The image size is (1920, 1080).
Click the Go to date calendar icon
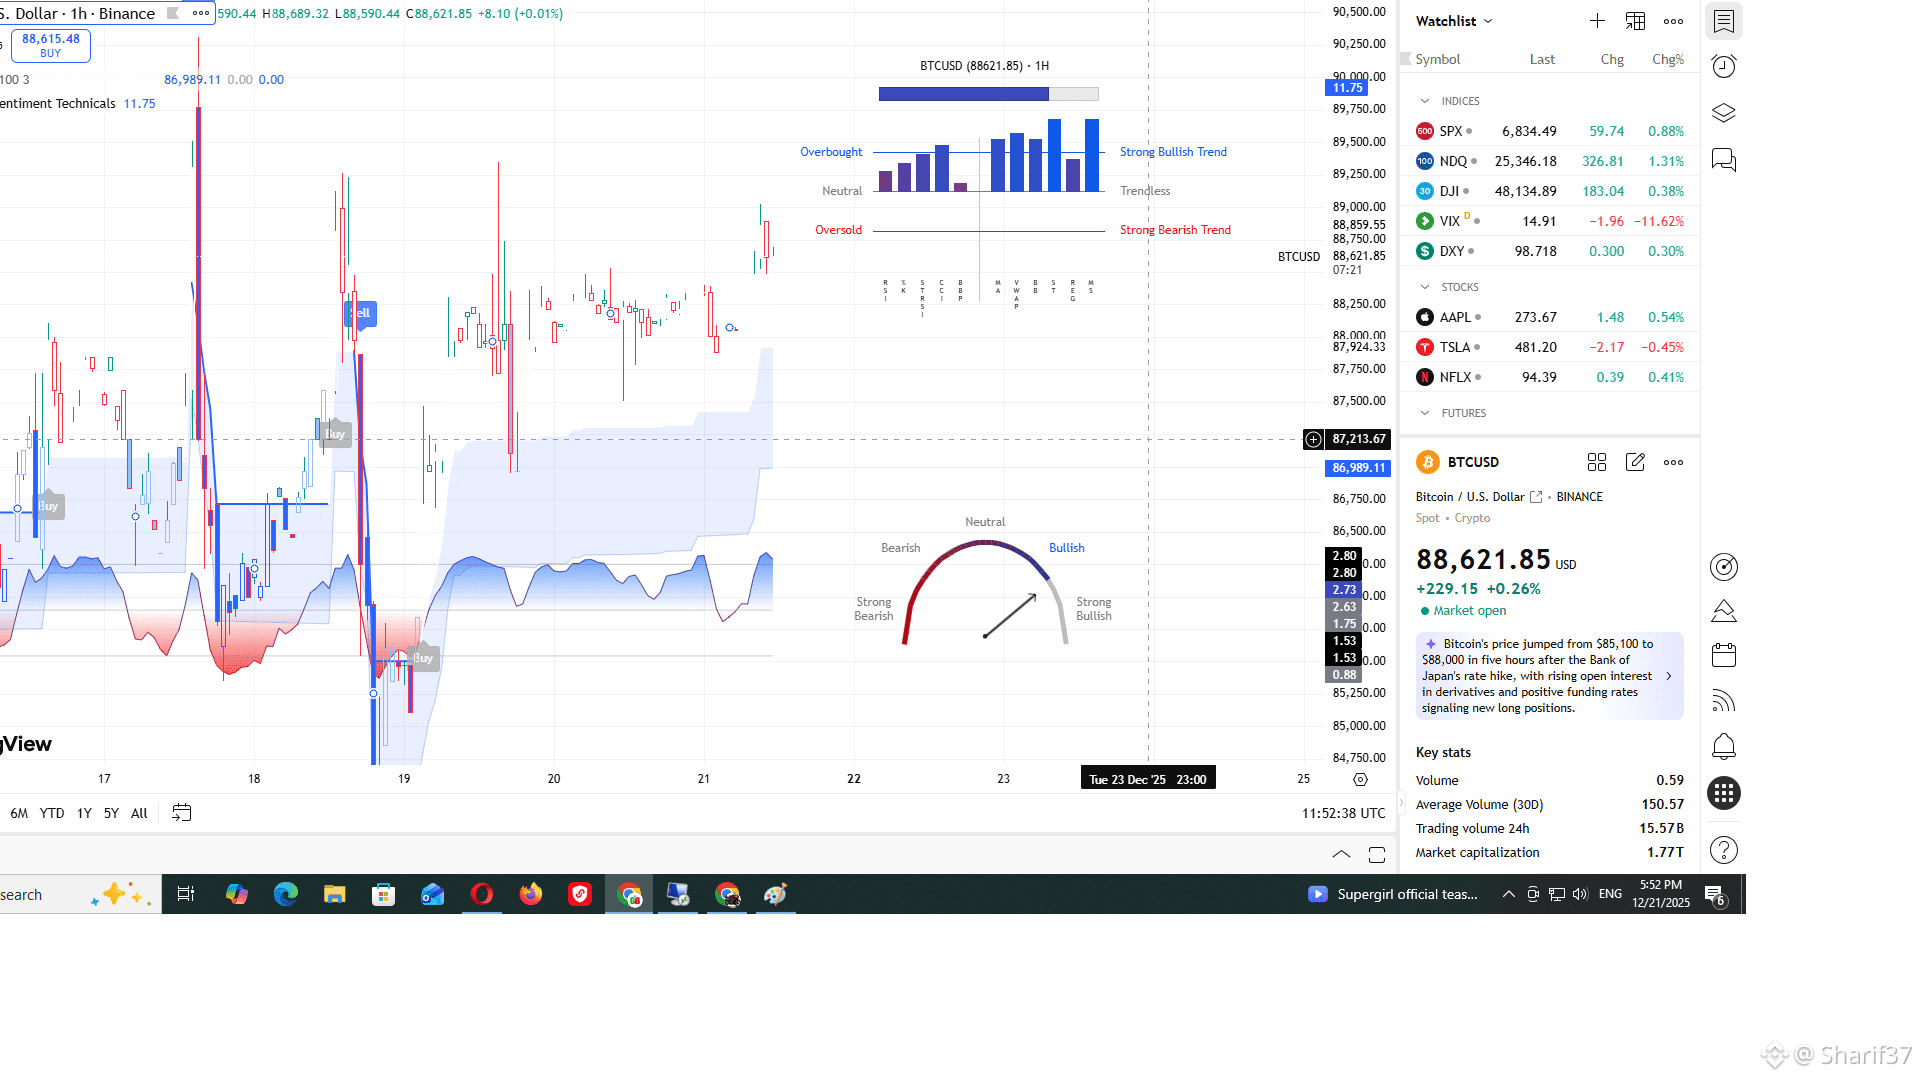click(x=181, y=813)
